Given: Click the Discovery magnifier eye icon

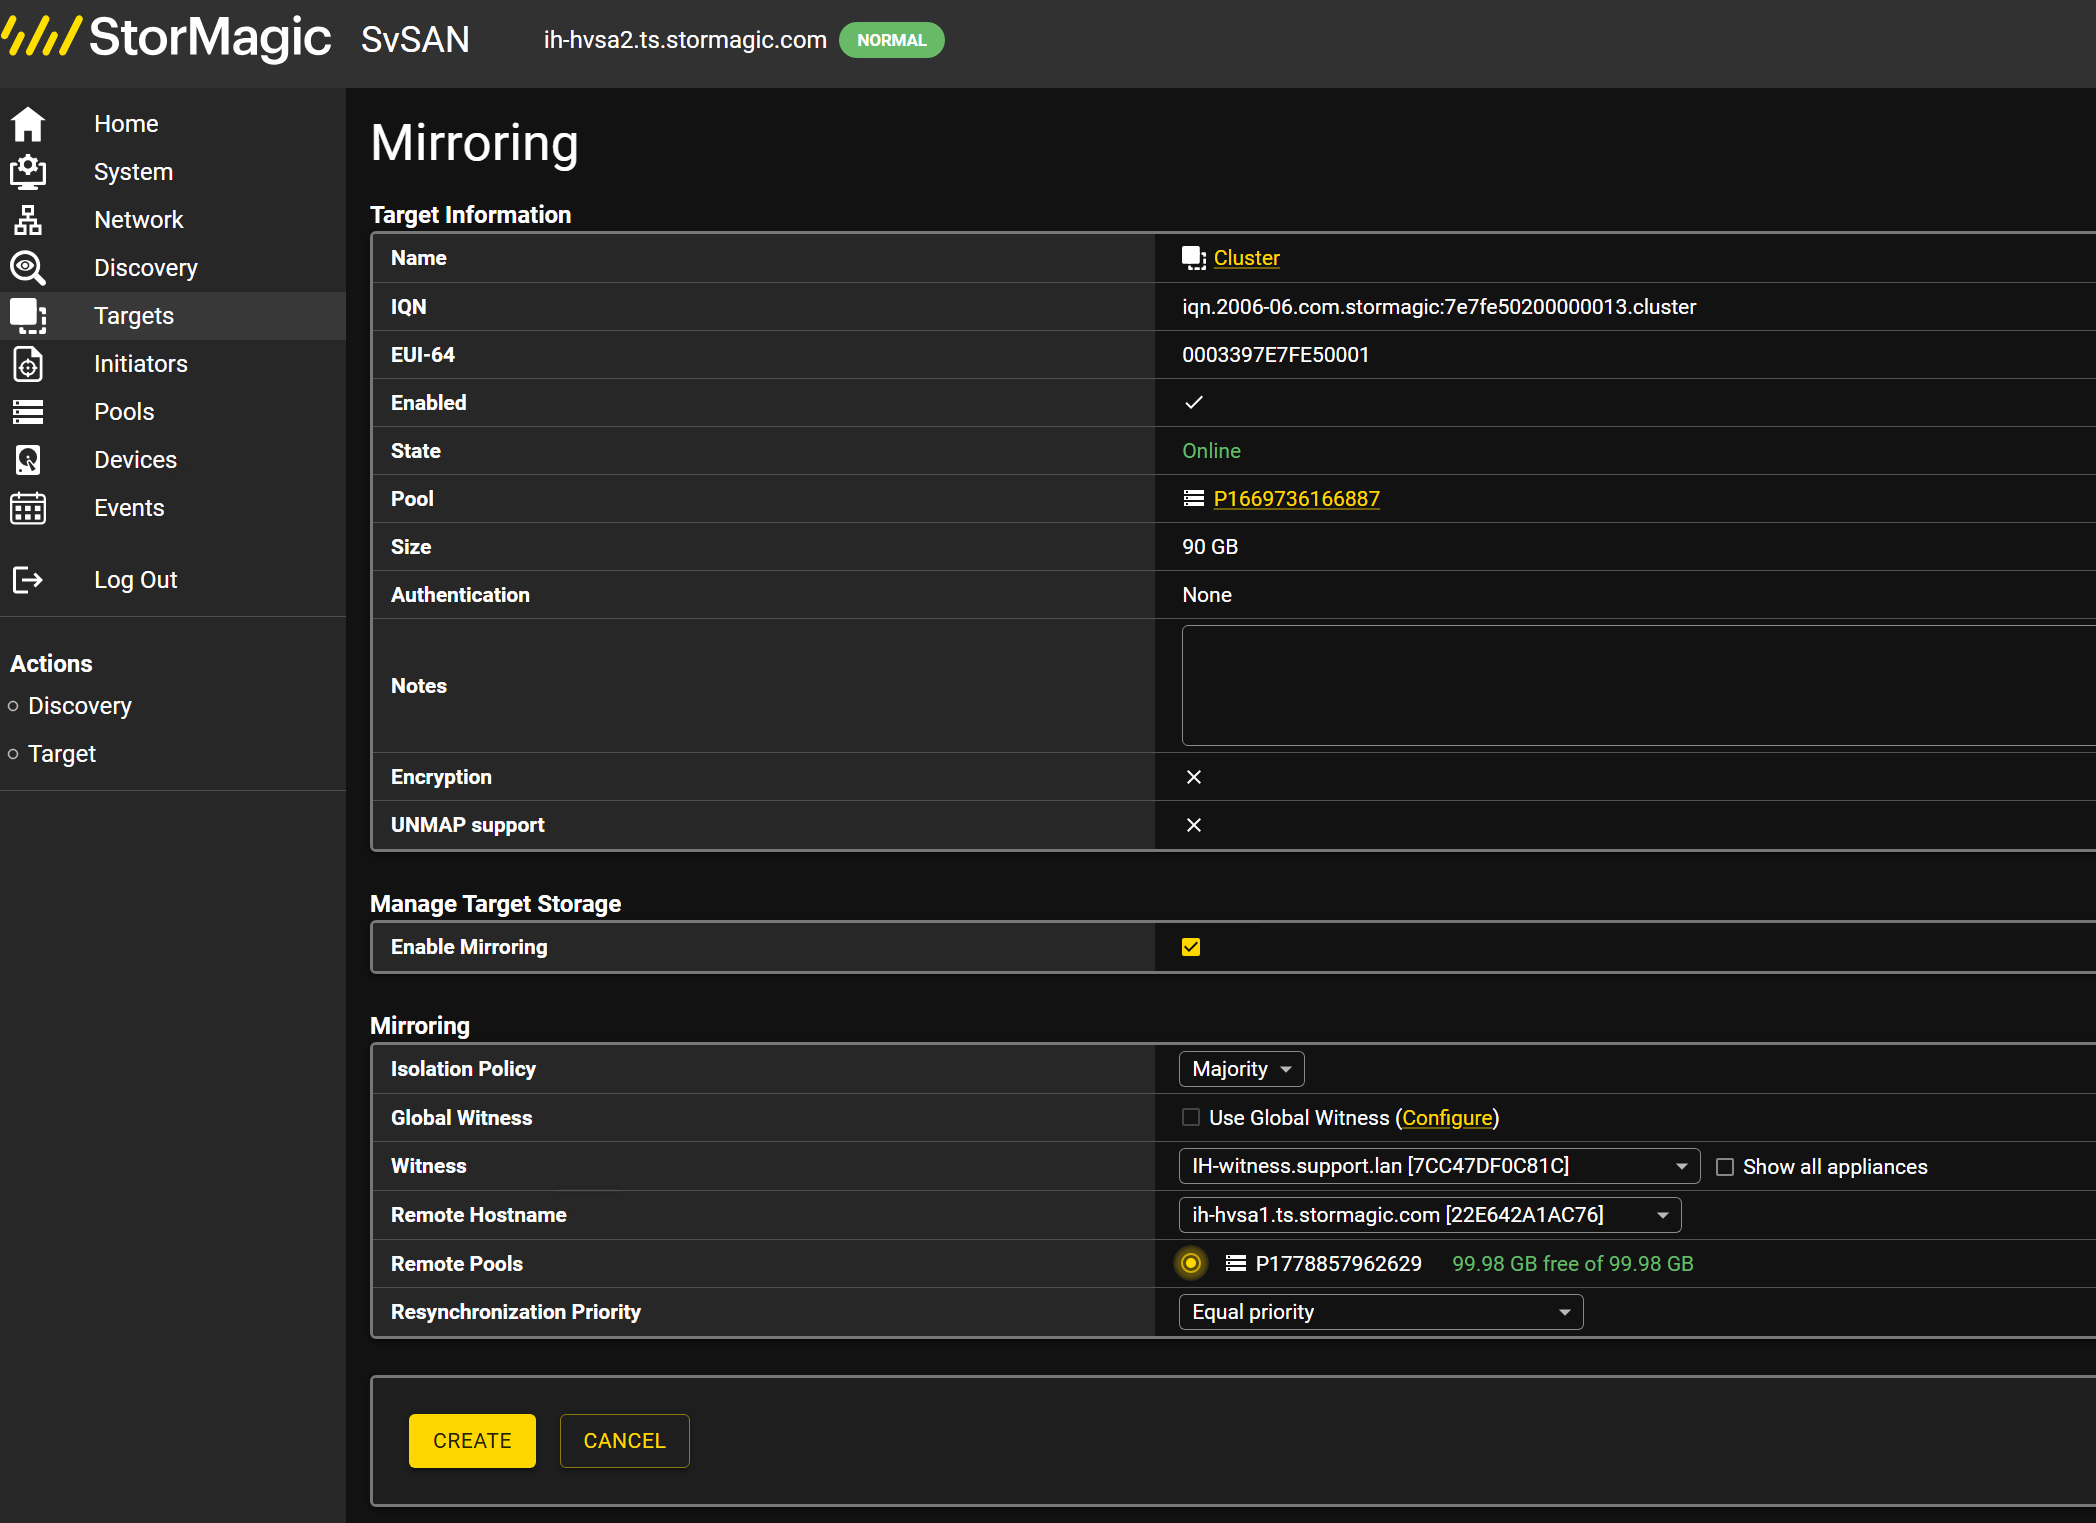Looking at the screenshot, I should pos(28,268).
